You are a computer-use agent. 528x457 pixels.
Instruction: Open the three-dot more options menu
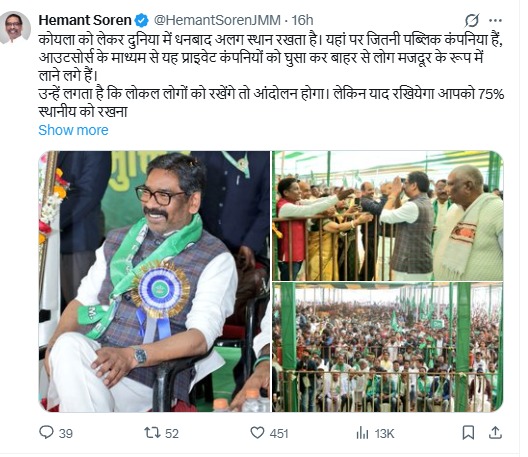(x=495, y=21)
